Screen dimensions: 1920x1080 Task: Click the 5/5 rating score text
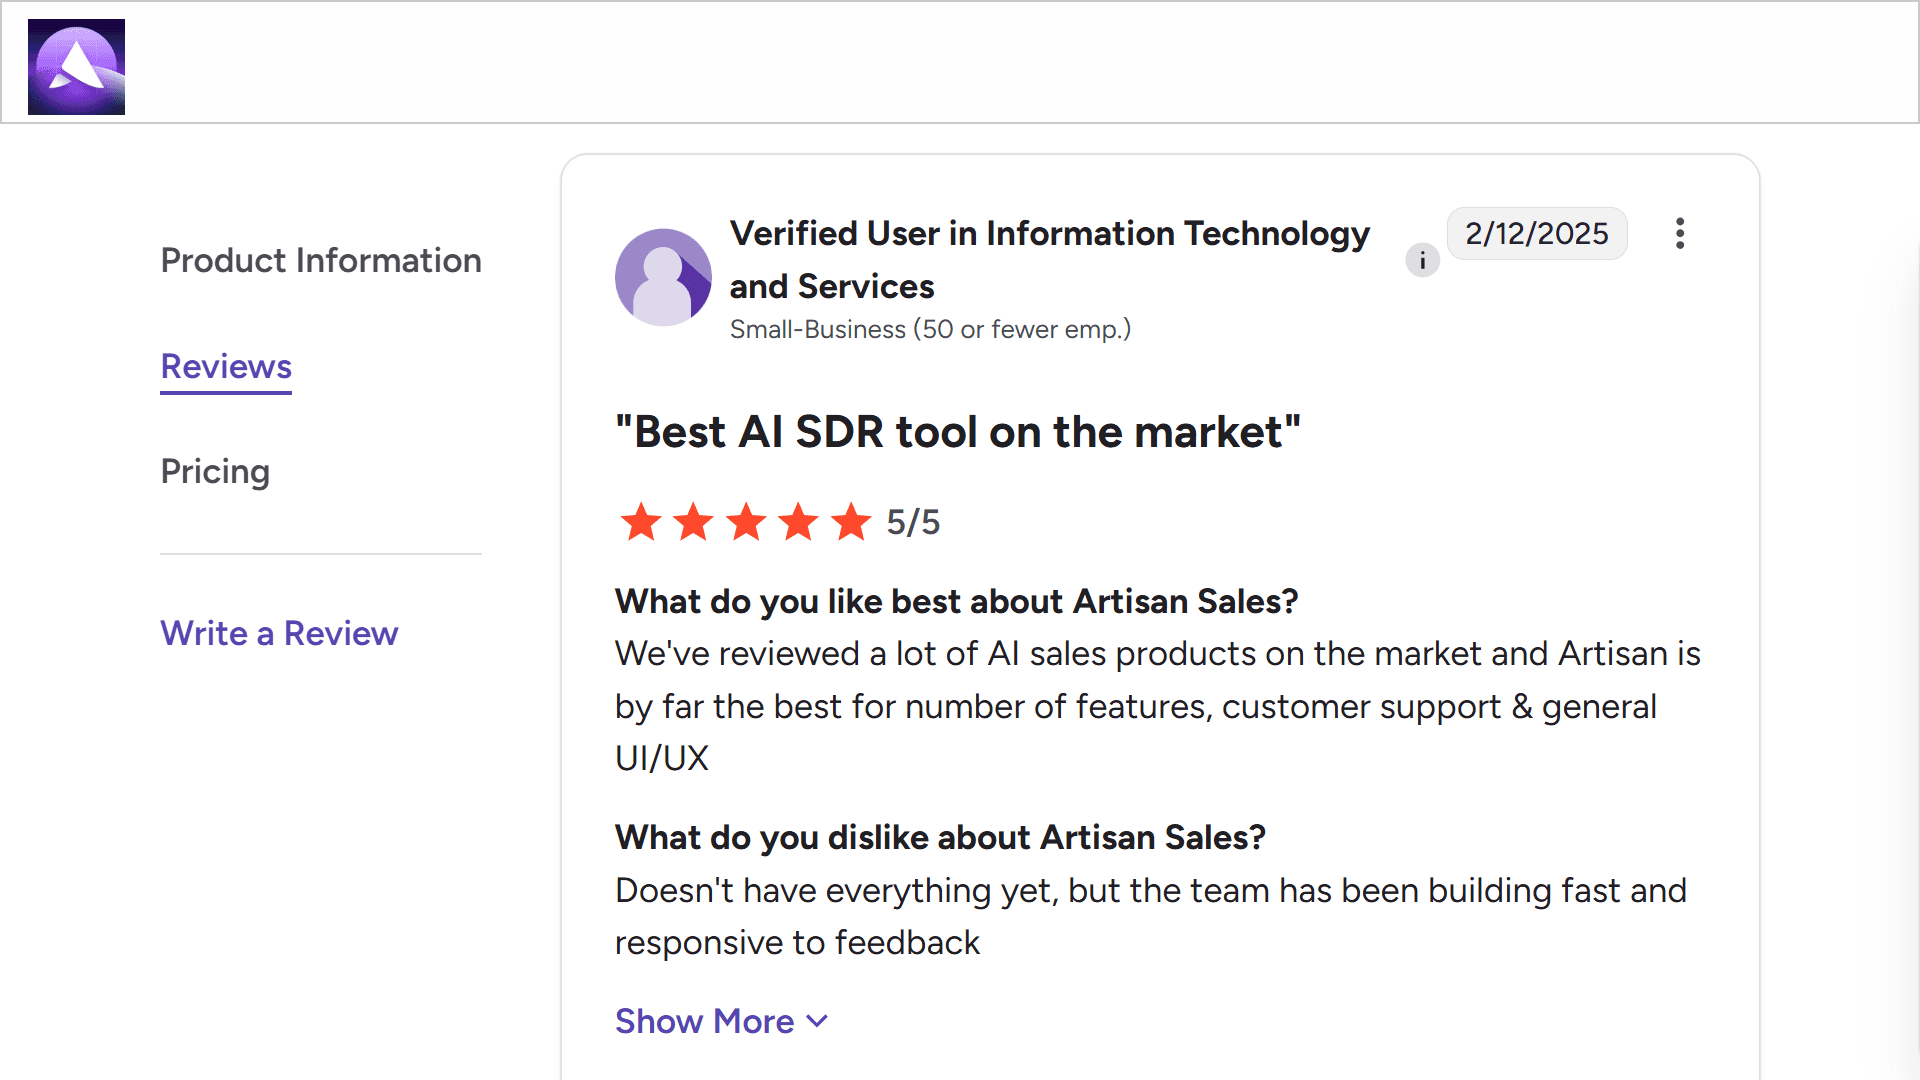tap(913, 522)
